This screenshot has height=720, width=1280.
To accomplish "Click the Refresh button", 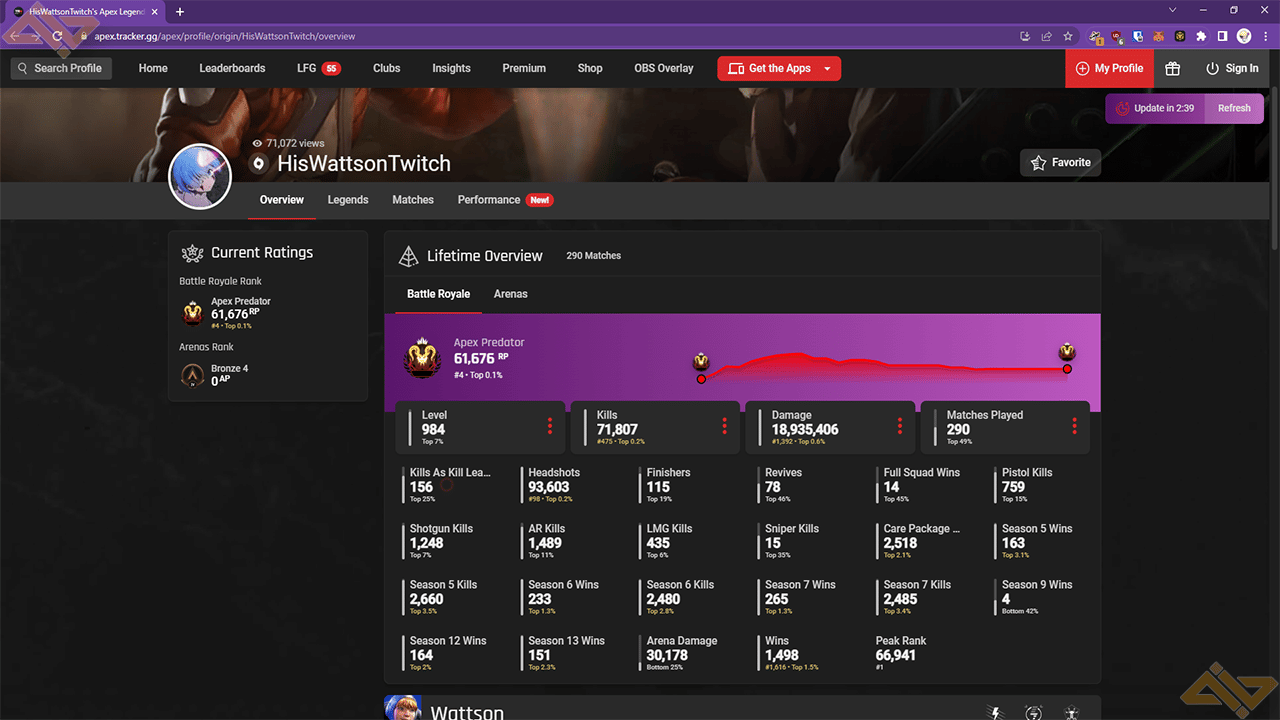I will (1234, 108).
